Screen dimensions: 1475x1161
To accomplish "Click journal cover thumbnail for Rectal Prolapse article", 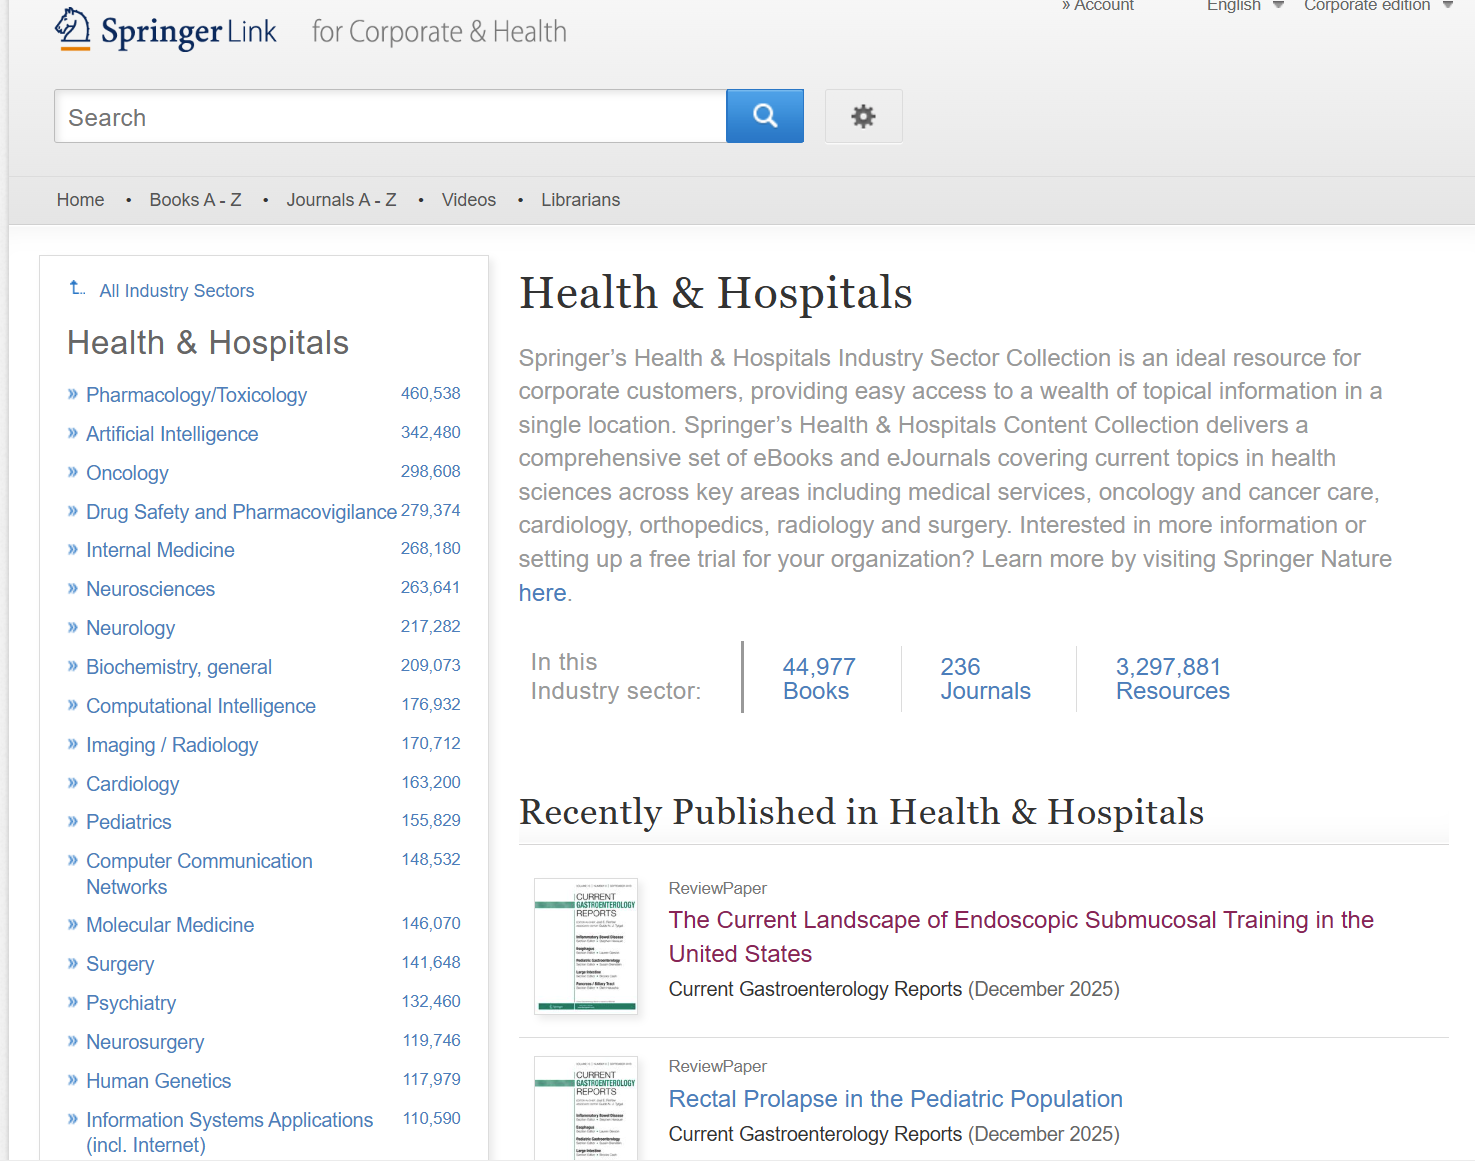I will (586, 1108).
